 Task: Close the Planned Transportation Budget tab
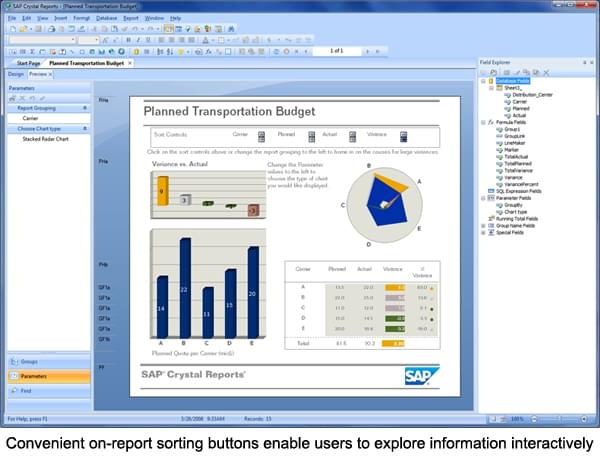click(130, 63)
